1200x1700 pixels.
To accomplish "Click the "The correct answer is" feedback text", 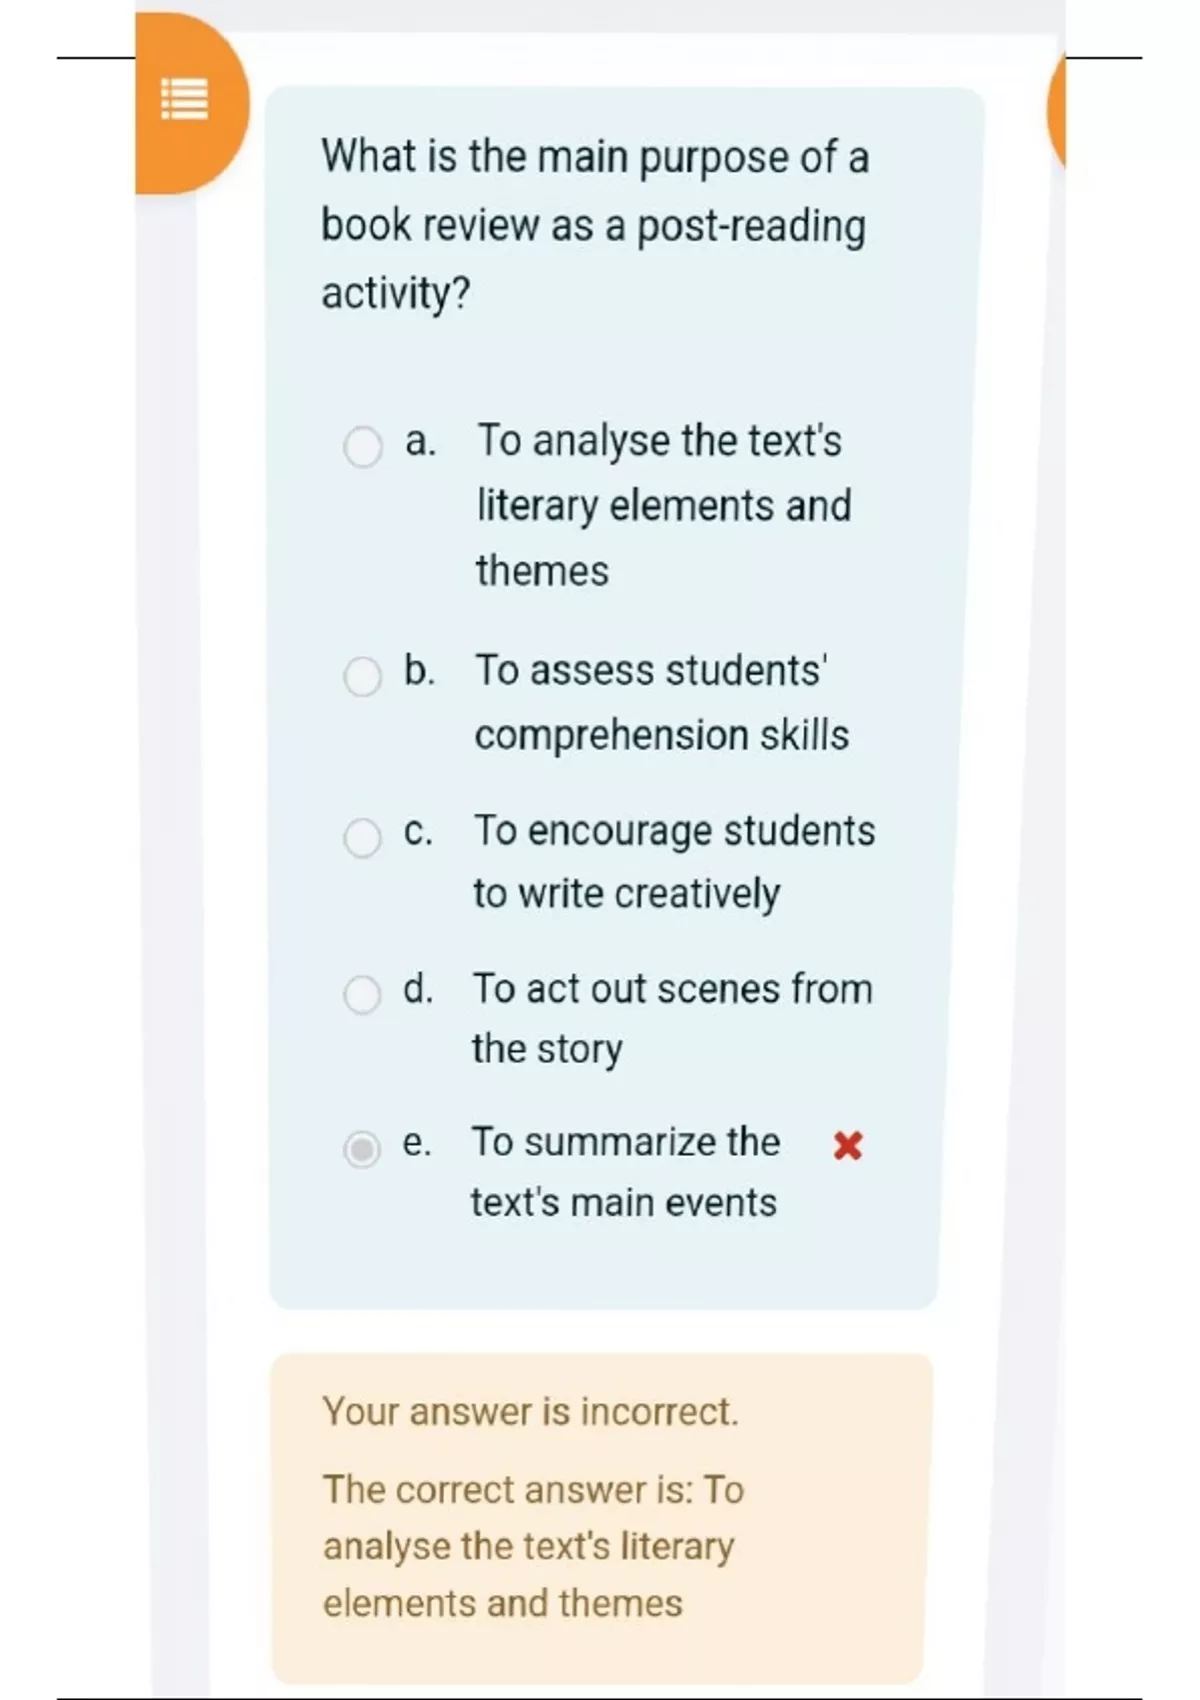I will (533, 1546).
